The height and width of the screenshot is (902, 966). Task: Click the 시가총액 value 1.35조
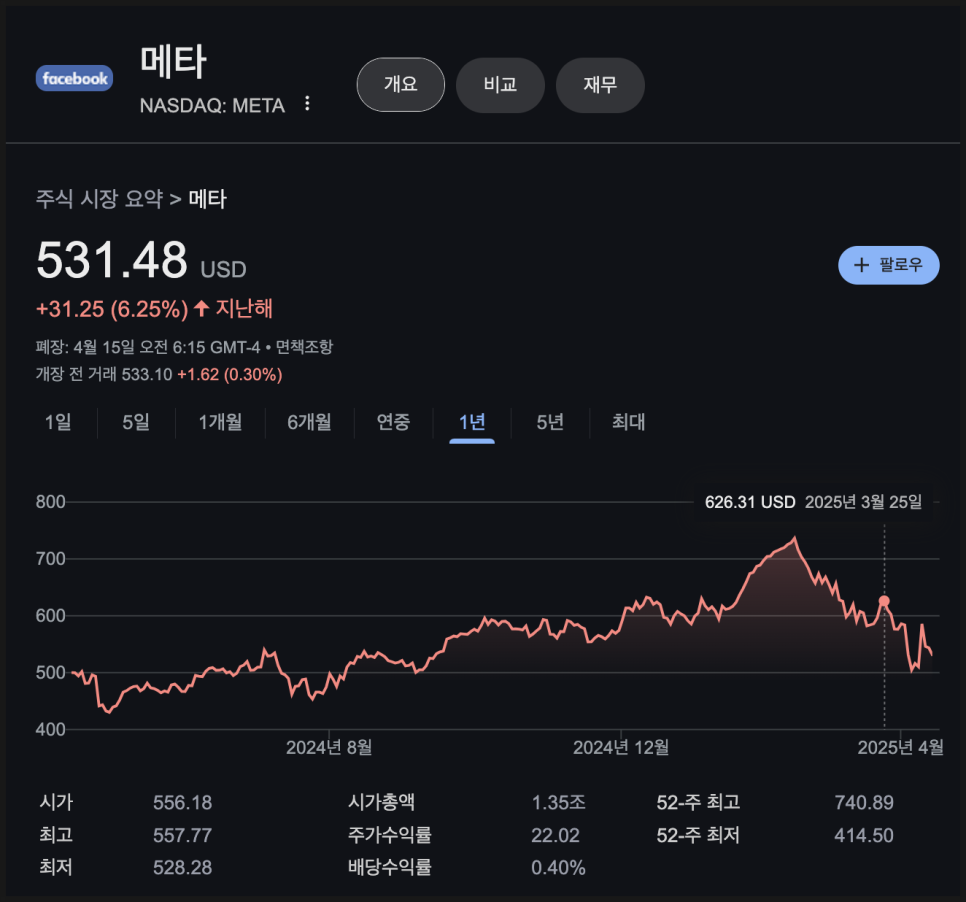[558, 802]
